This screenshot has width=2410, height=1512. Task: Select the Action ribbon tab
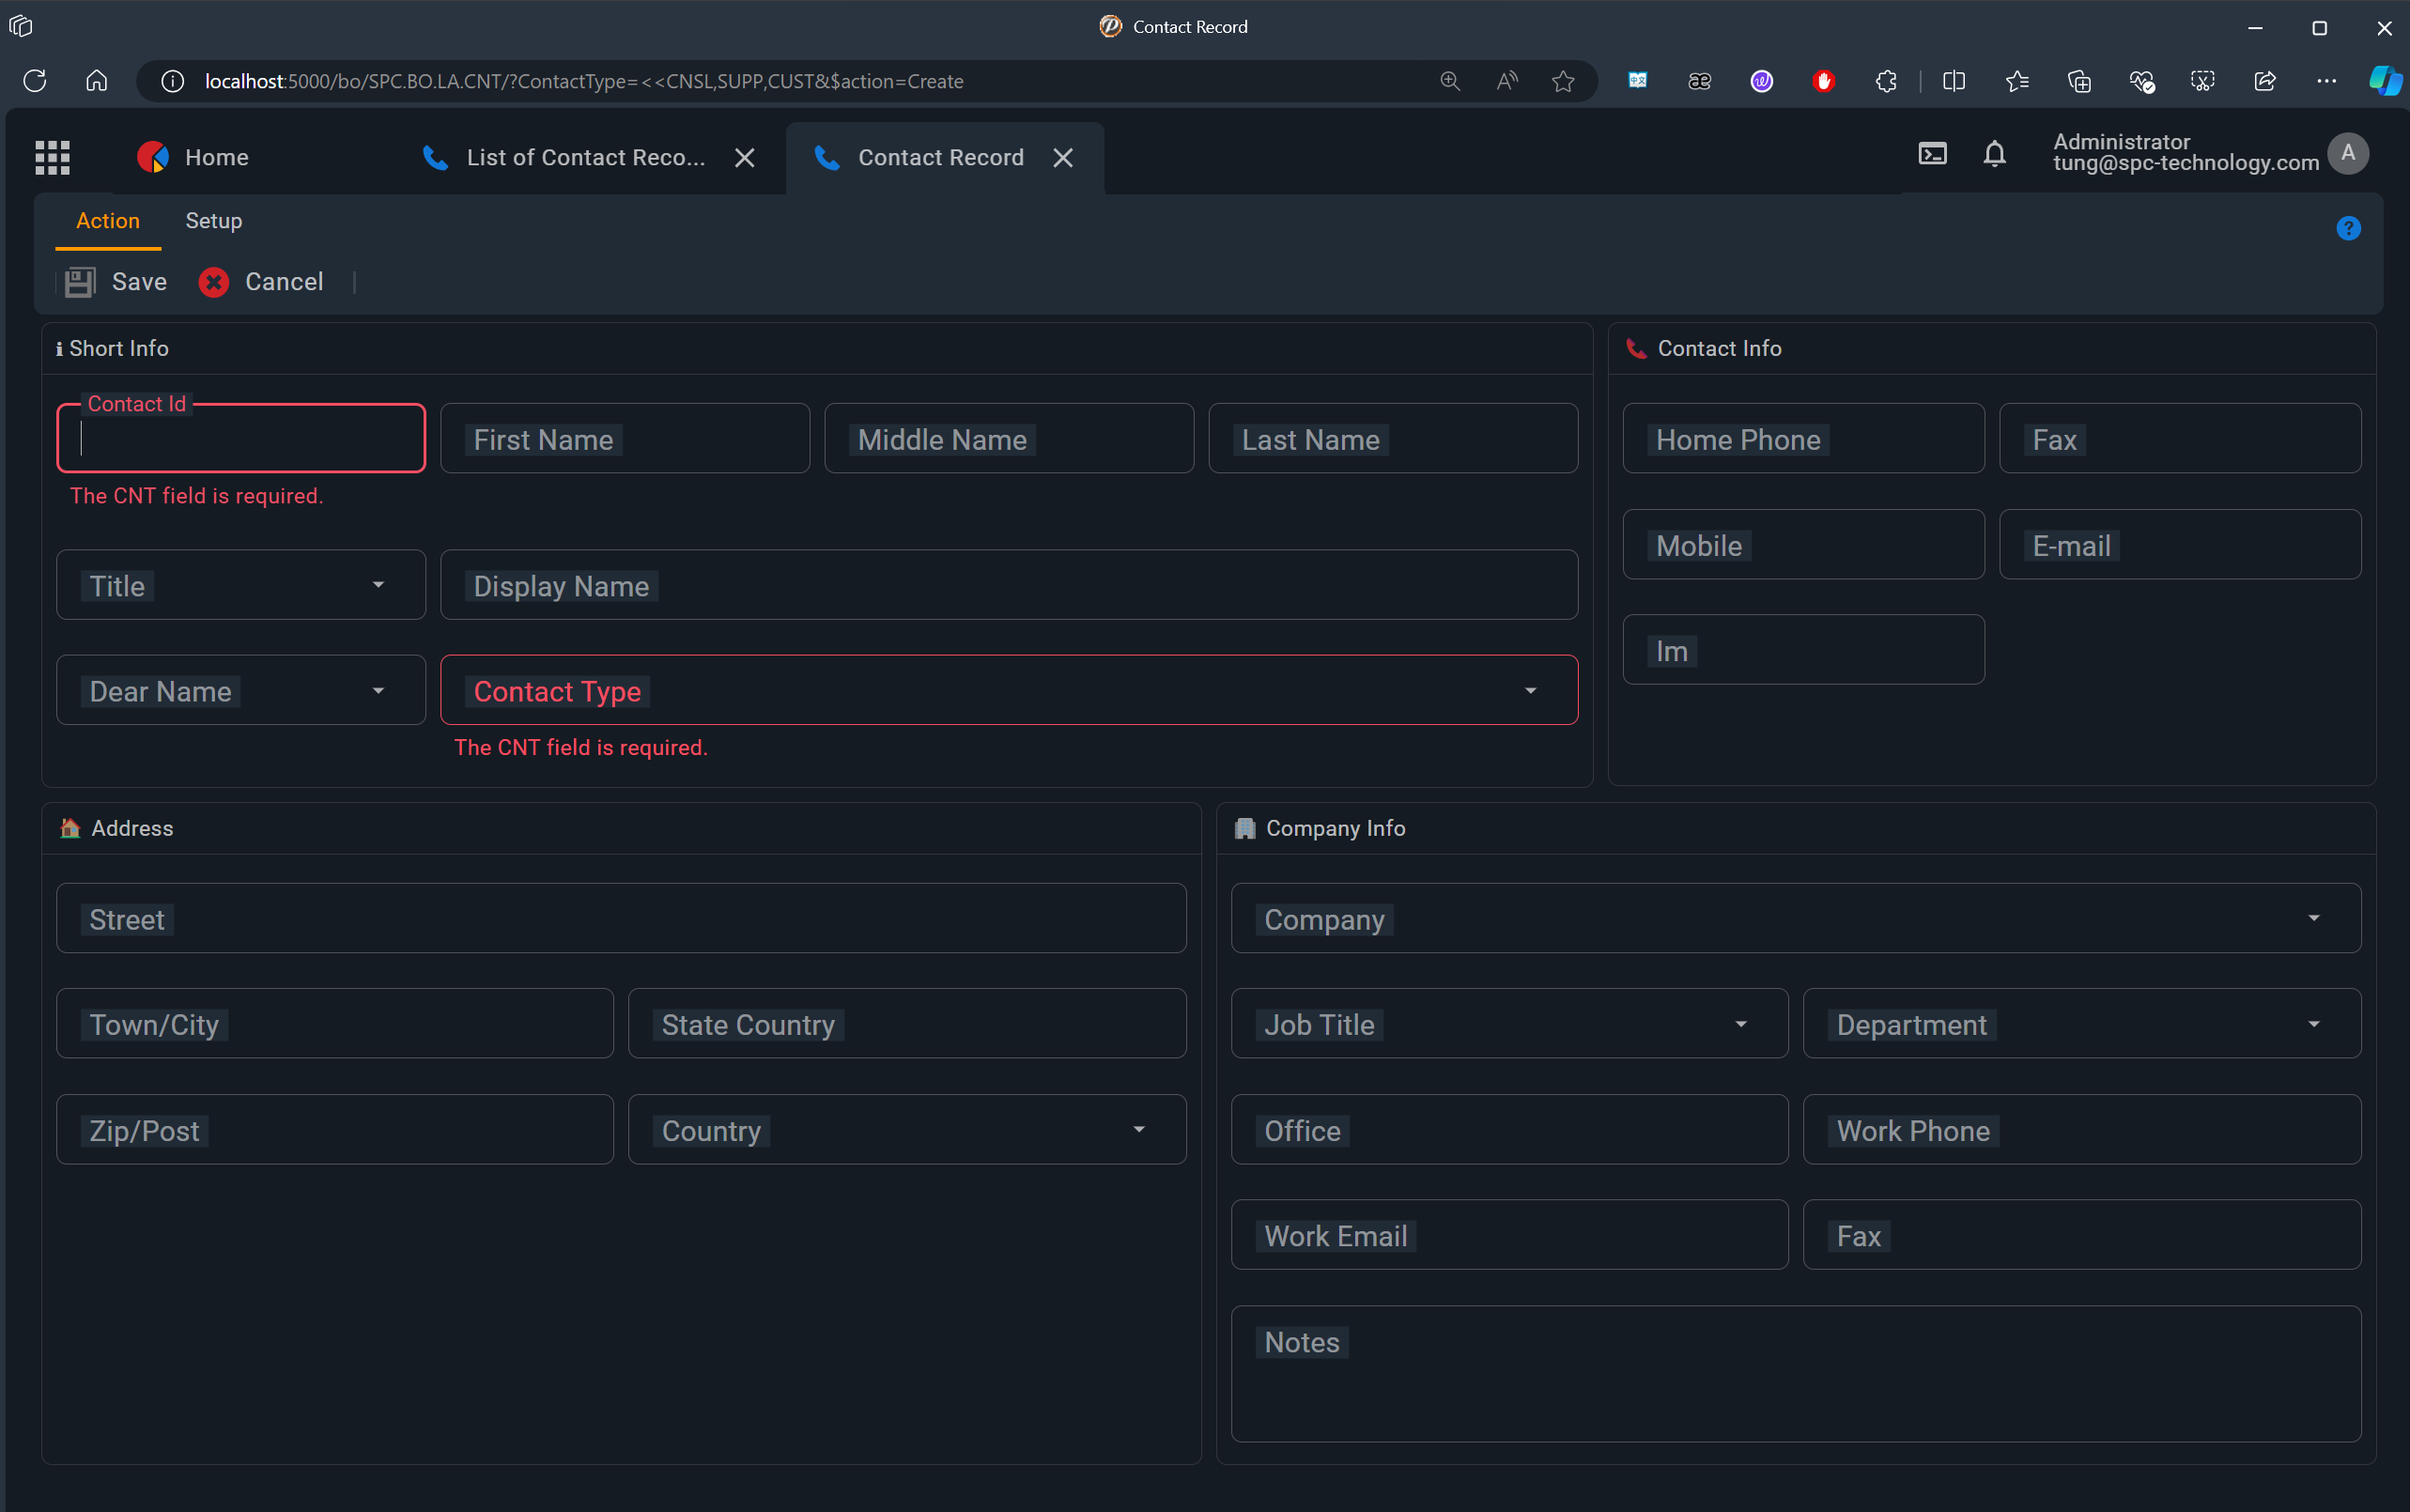108,221
